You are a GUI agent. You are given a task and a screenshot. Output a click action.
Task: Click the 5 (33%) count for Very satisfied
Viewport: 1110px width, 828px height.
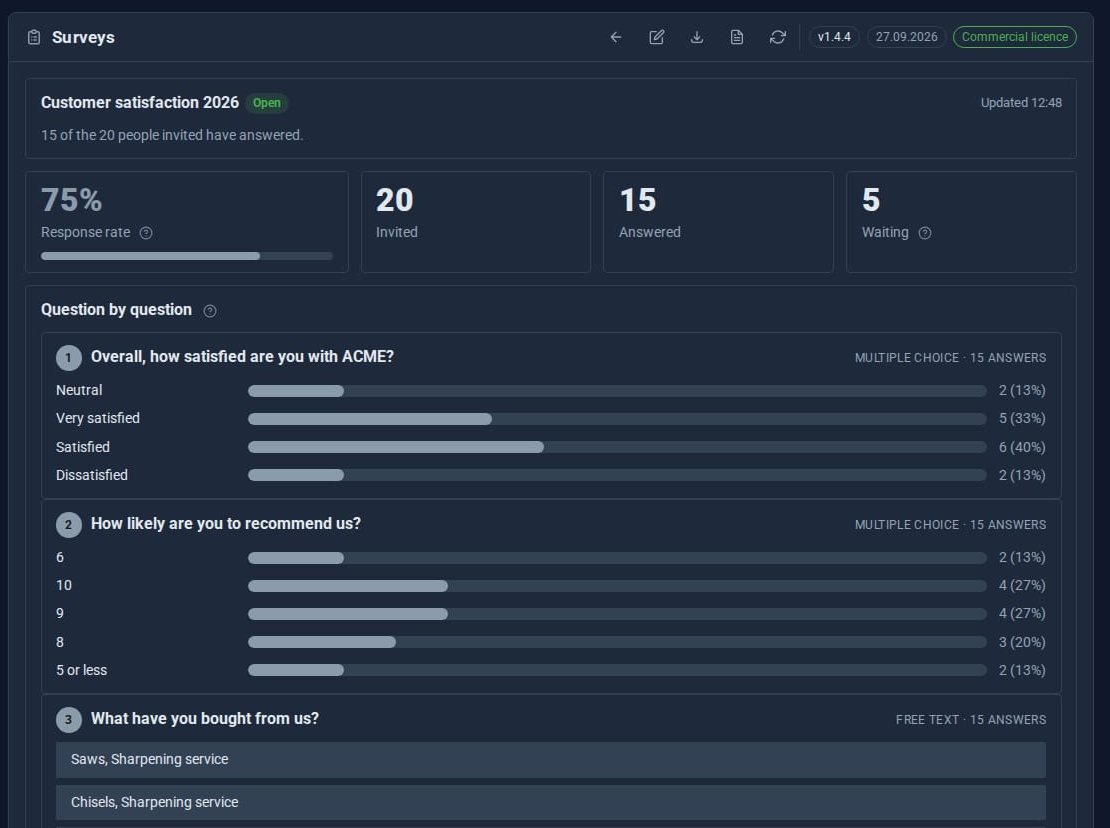click(x=1022, y=419)
